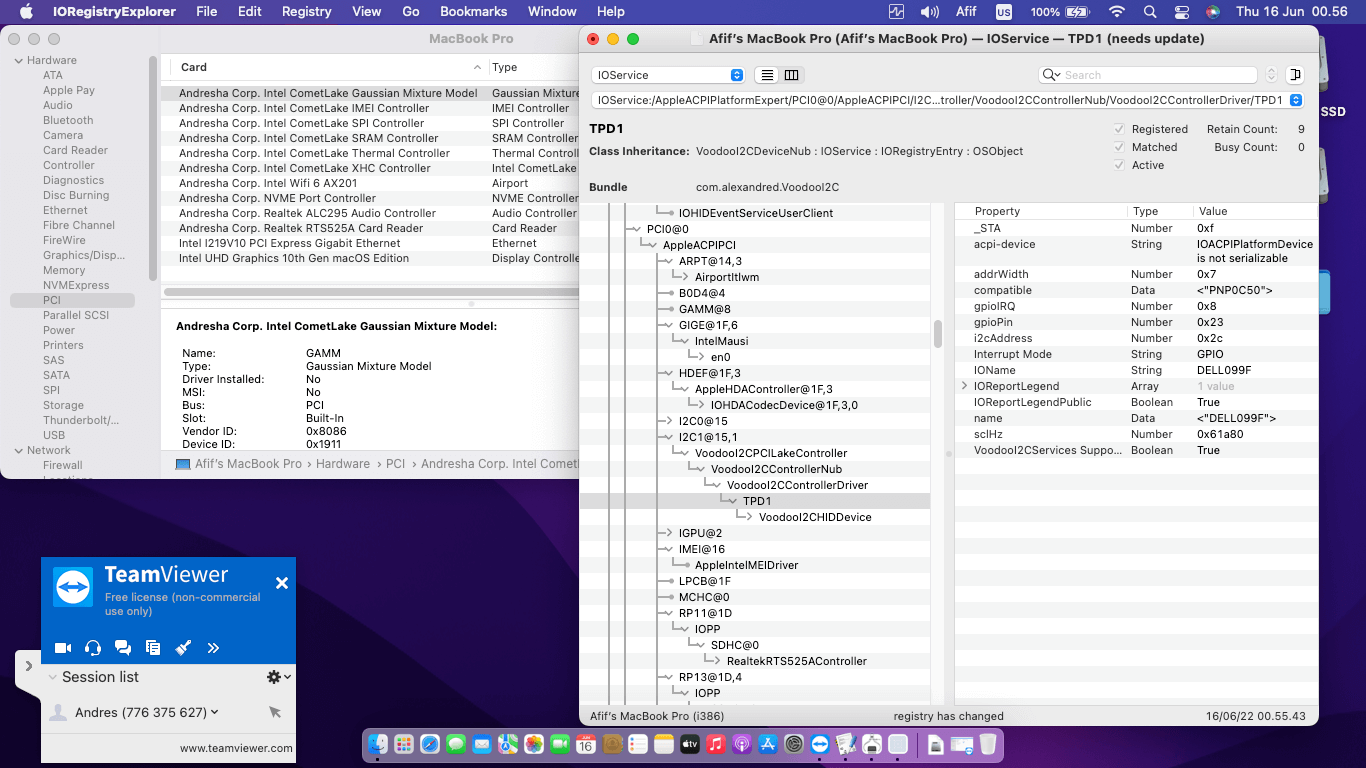Open TeamViewer chat bubbles icon

click(123, 648)
